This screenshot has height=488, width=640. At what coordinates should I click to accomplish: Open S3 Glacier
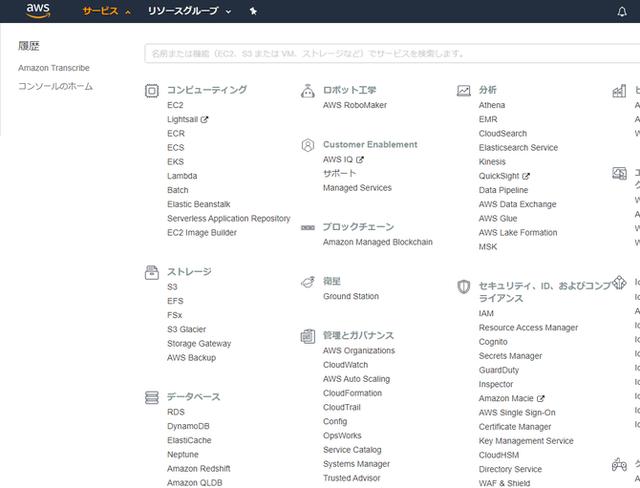(x=187, y=329)
